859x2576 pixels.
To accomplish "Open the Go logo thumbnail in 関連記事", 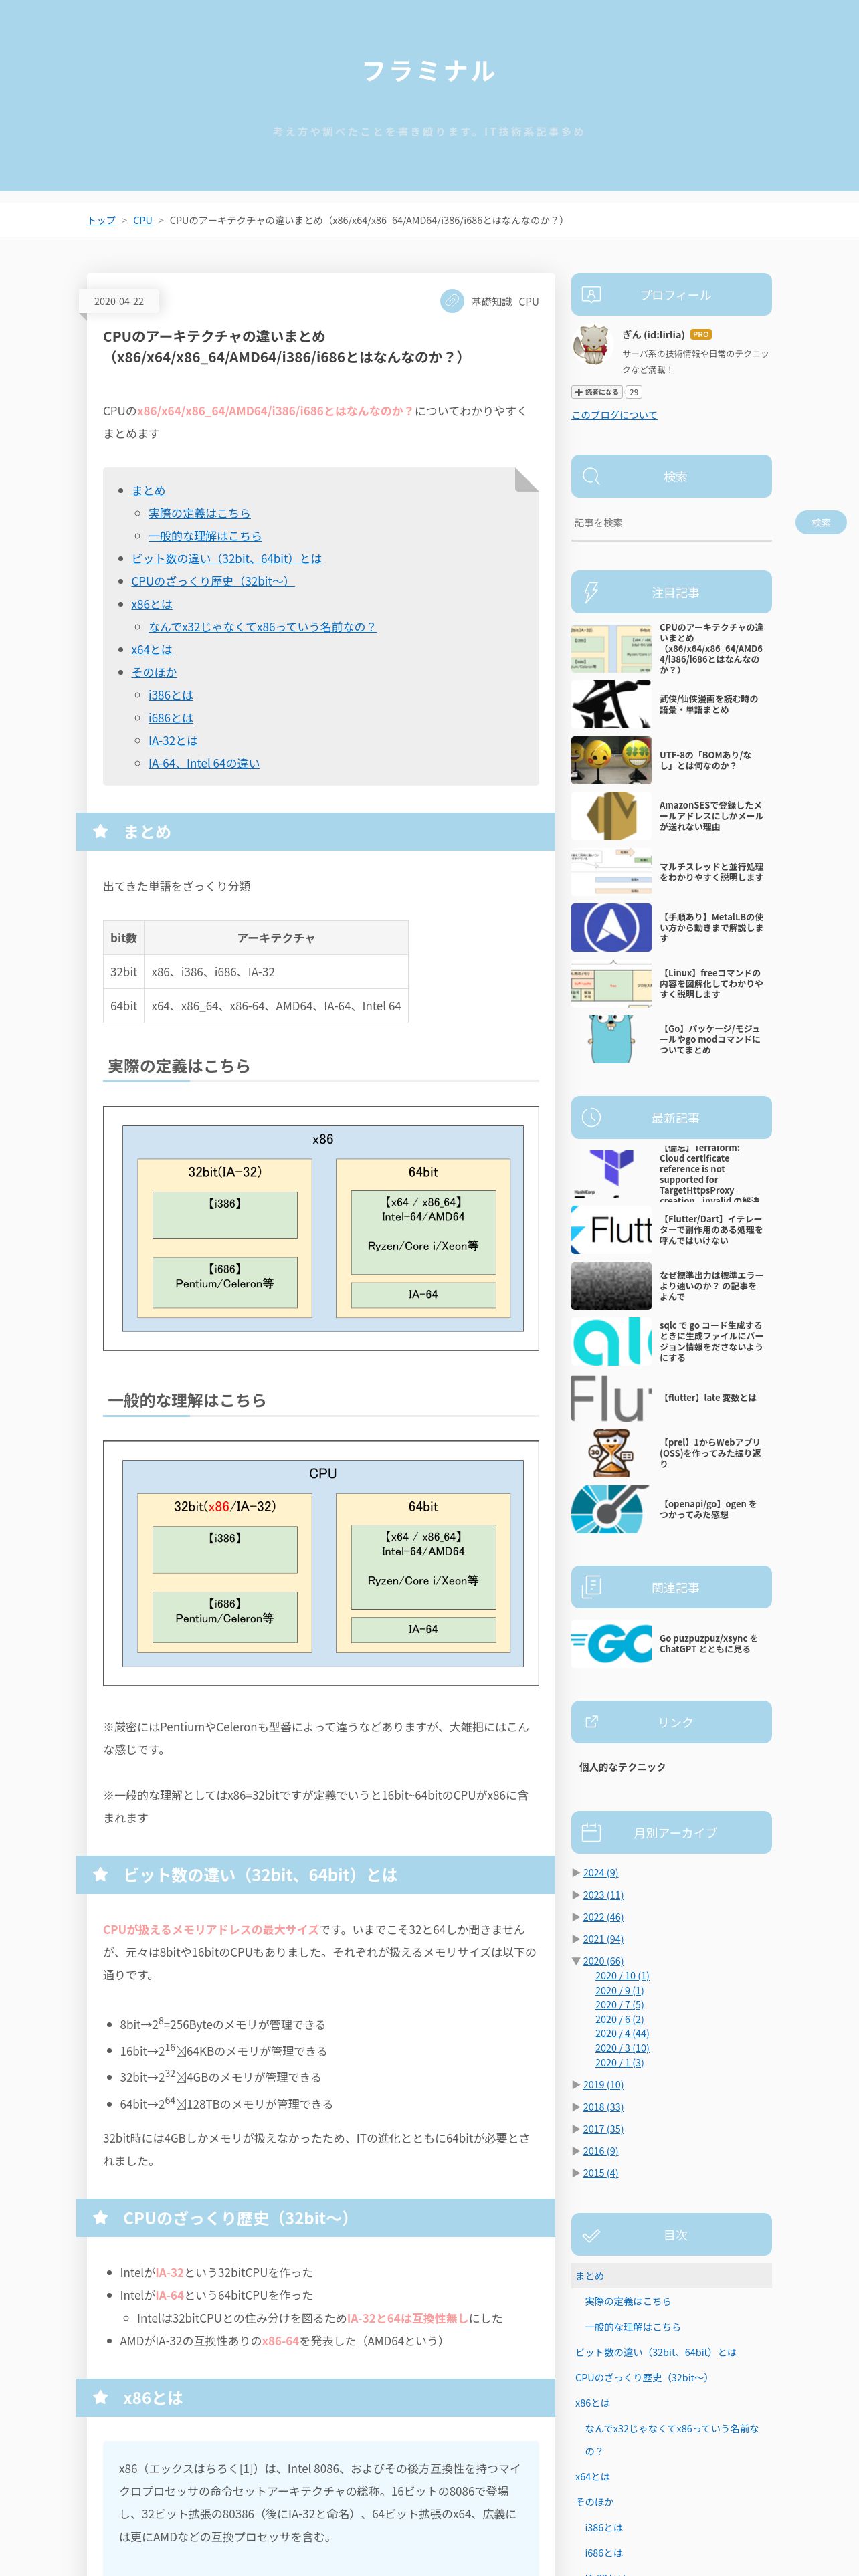I will pyautogui.click(x=611, y=1643).
